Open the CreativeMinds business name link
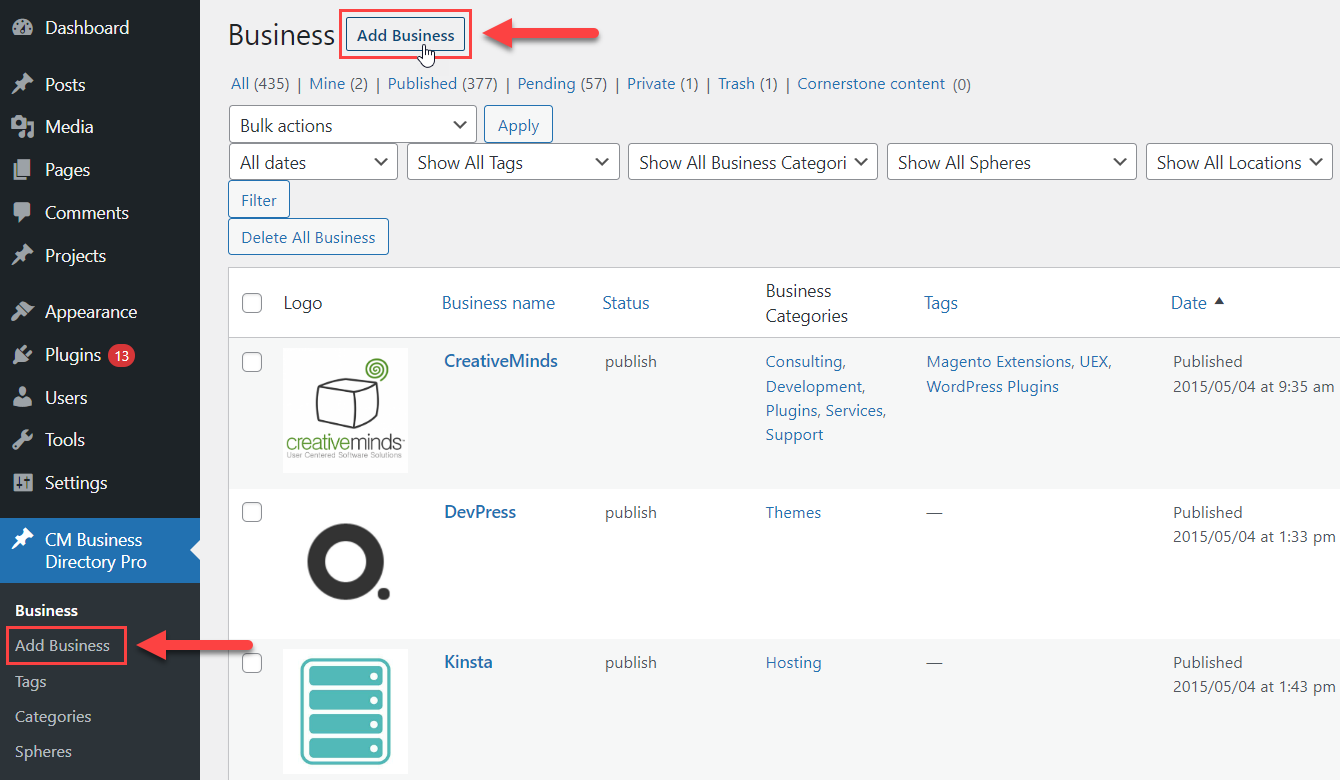Viewport: 1340px width, 780px height. click(x=501, y=361)
